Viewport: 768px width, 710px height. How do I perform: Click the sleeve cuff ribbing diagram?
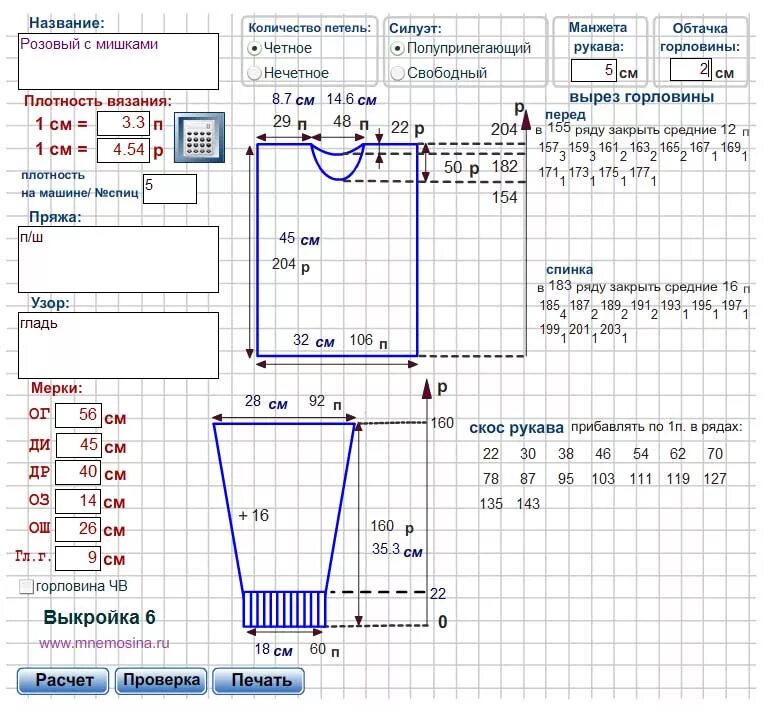285,609
